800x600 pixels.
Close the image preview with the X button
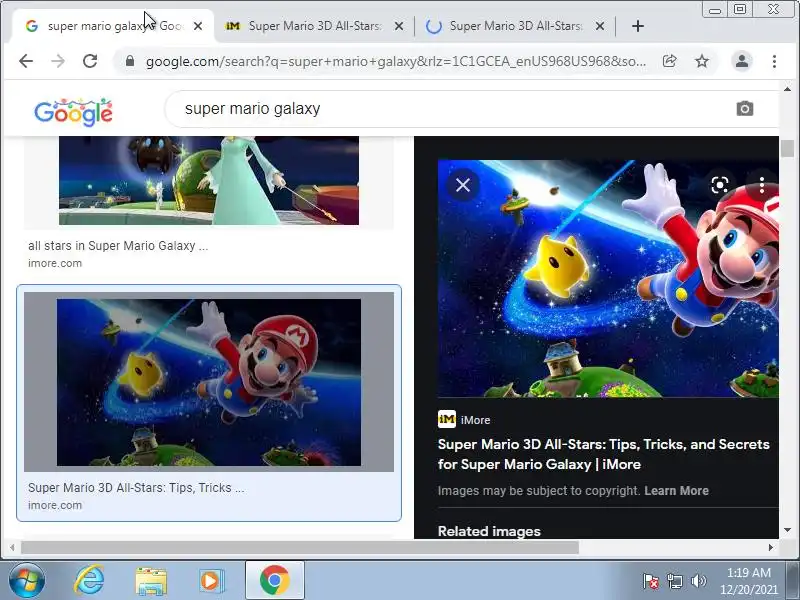tap(463, 185)
